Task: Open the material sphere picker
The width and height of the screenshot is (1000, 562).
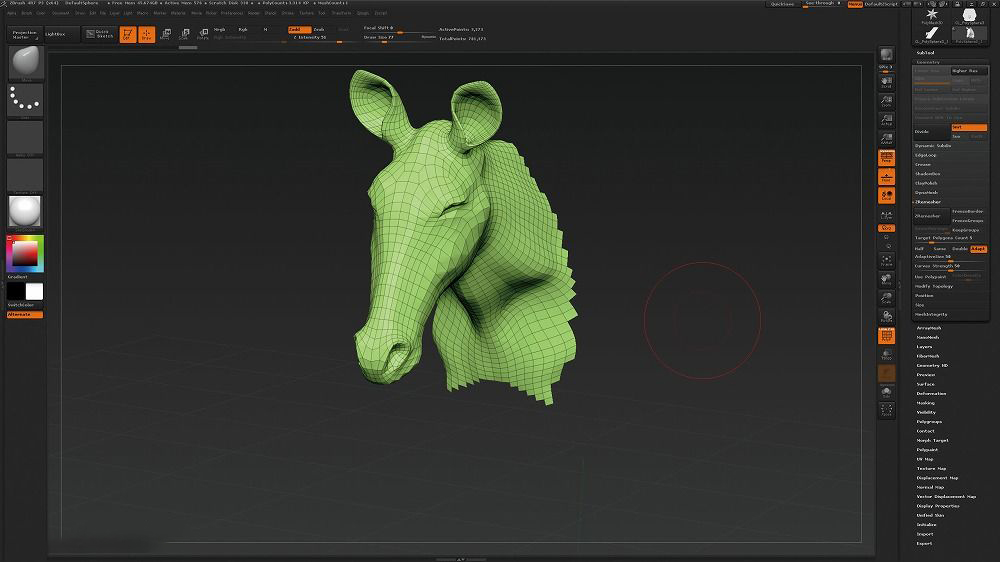Action: (x=26, y=211)
